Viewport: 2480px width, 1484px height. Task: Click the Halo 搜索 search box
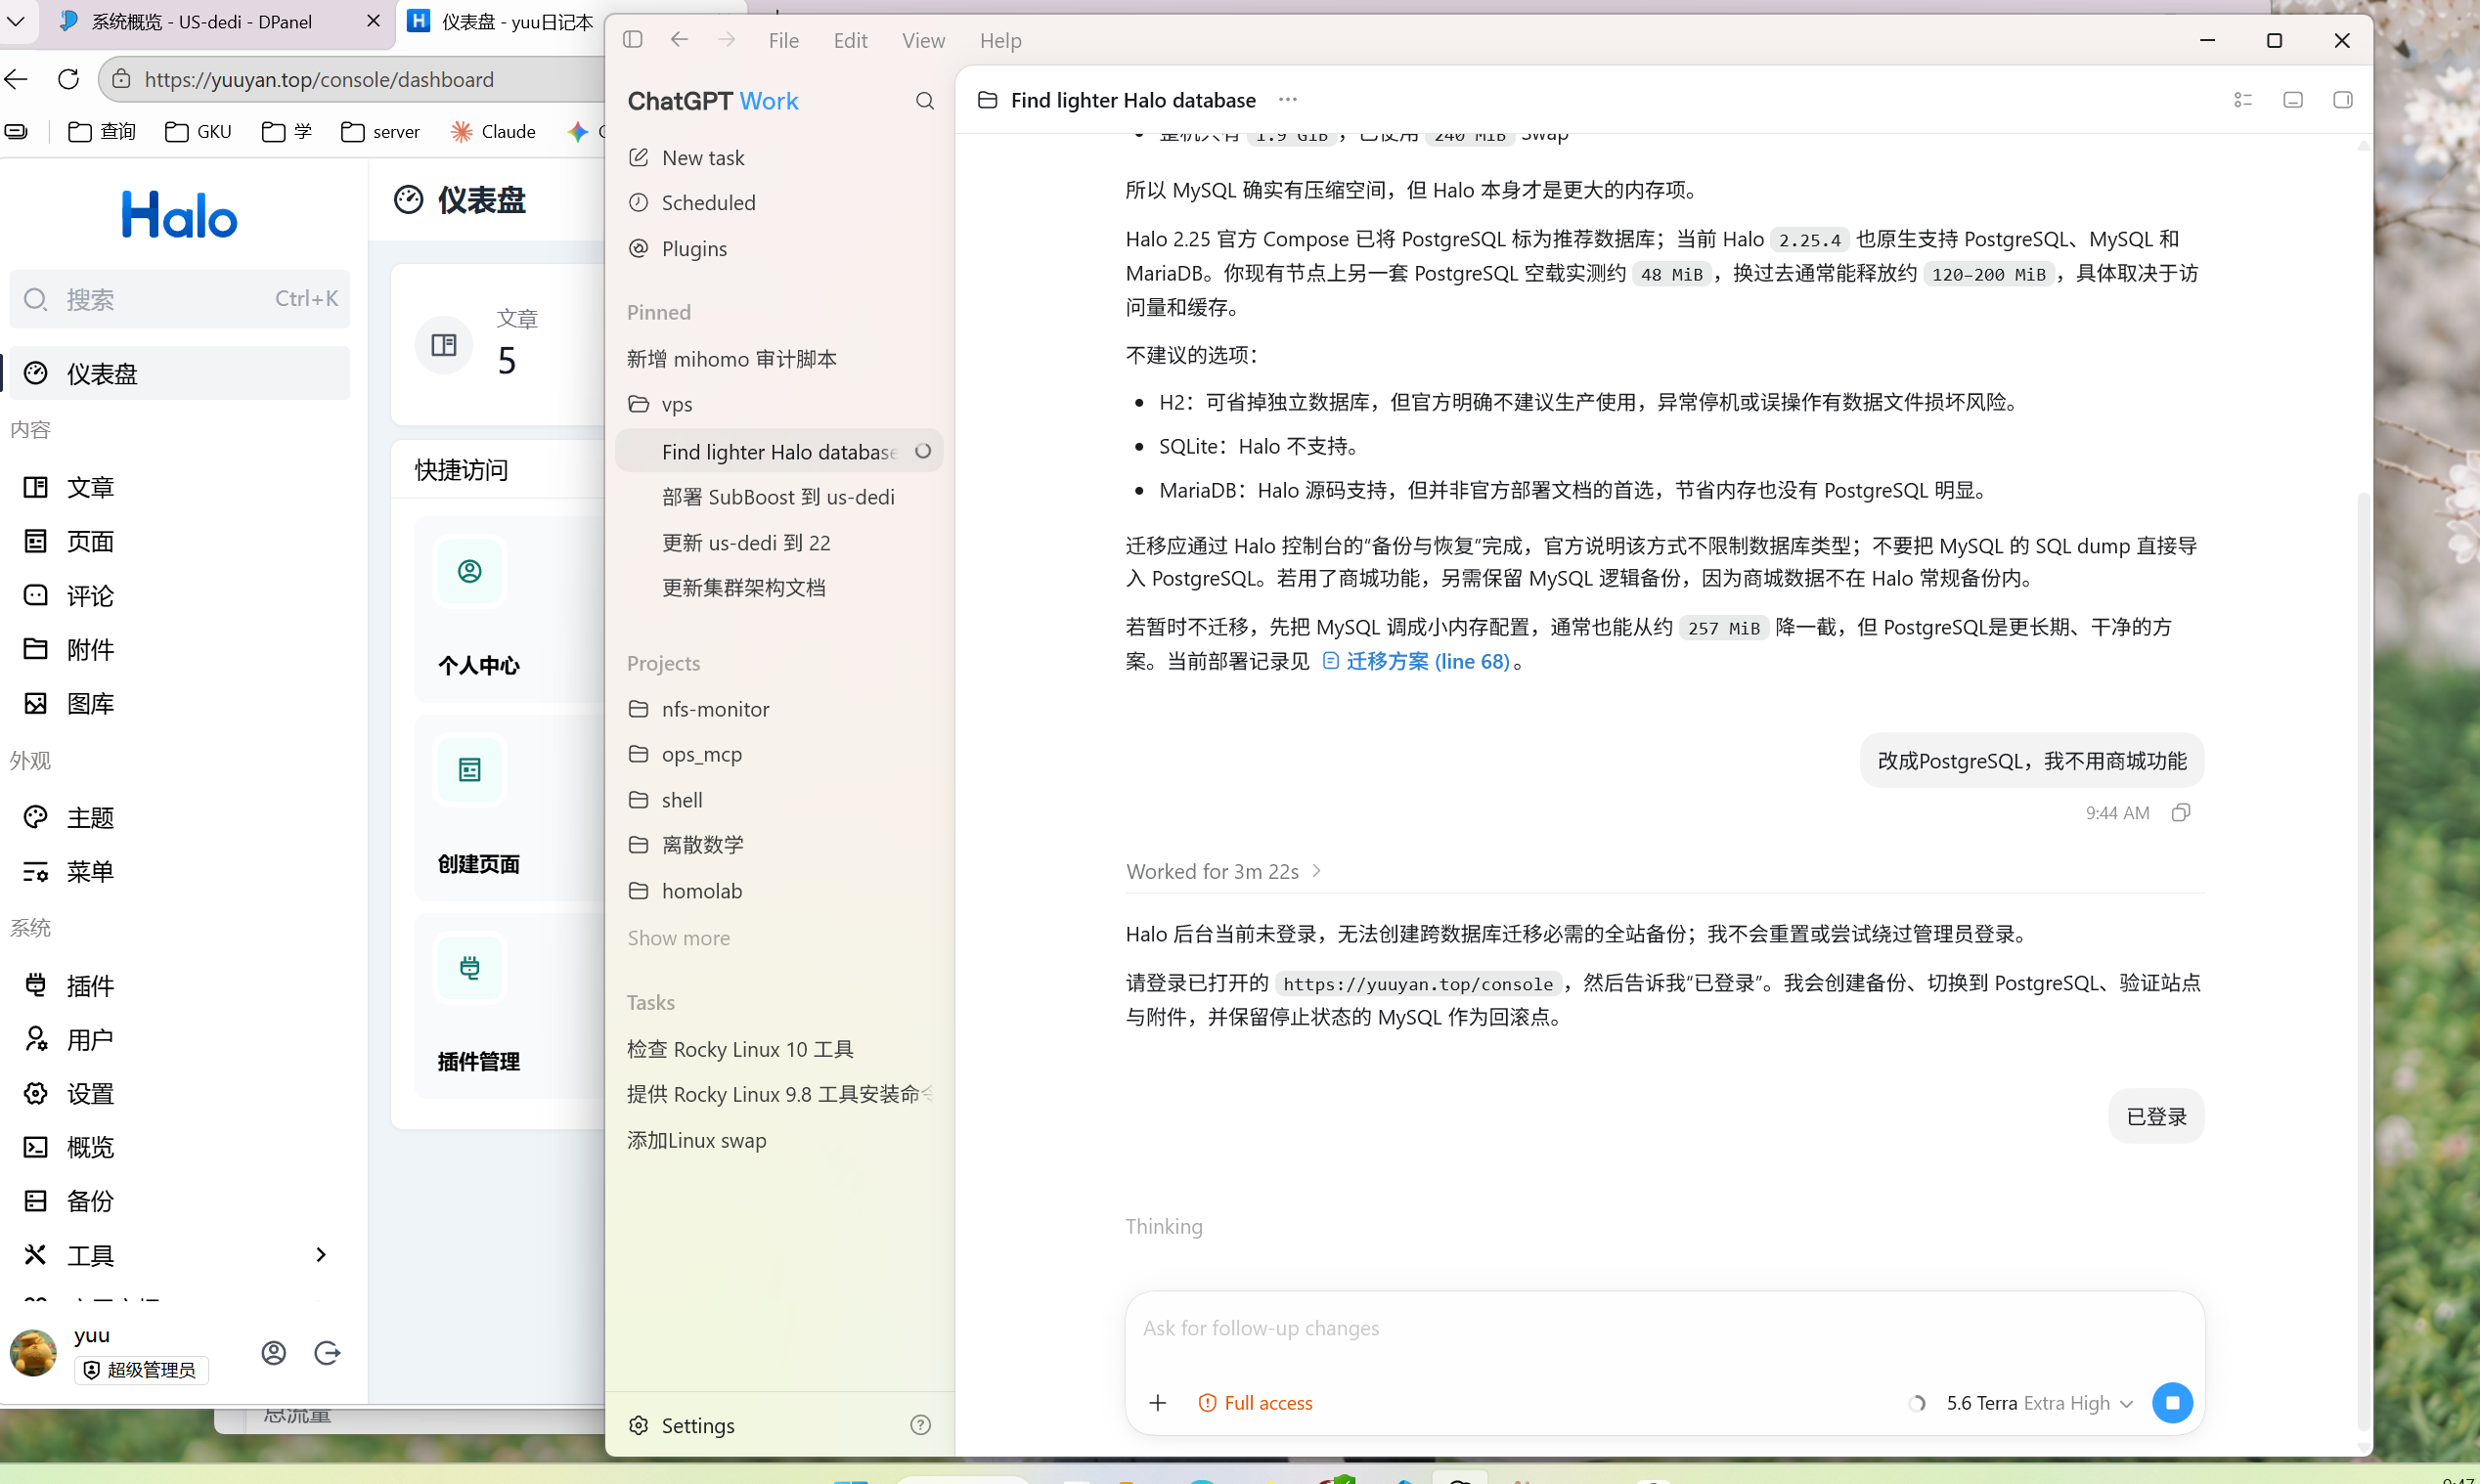(x=180, y=299)
